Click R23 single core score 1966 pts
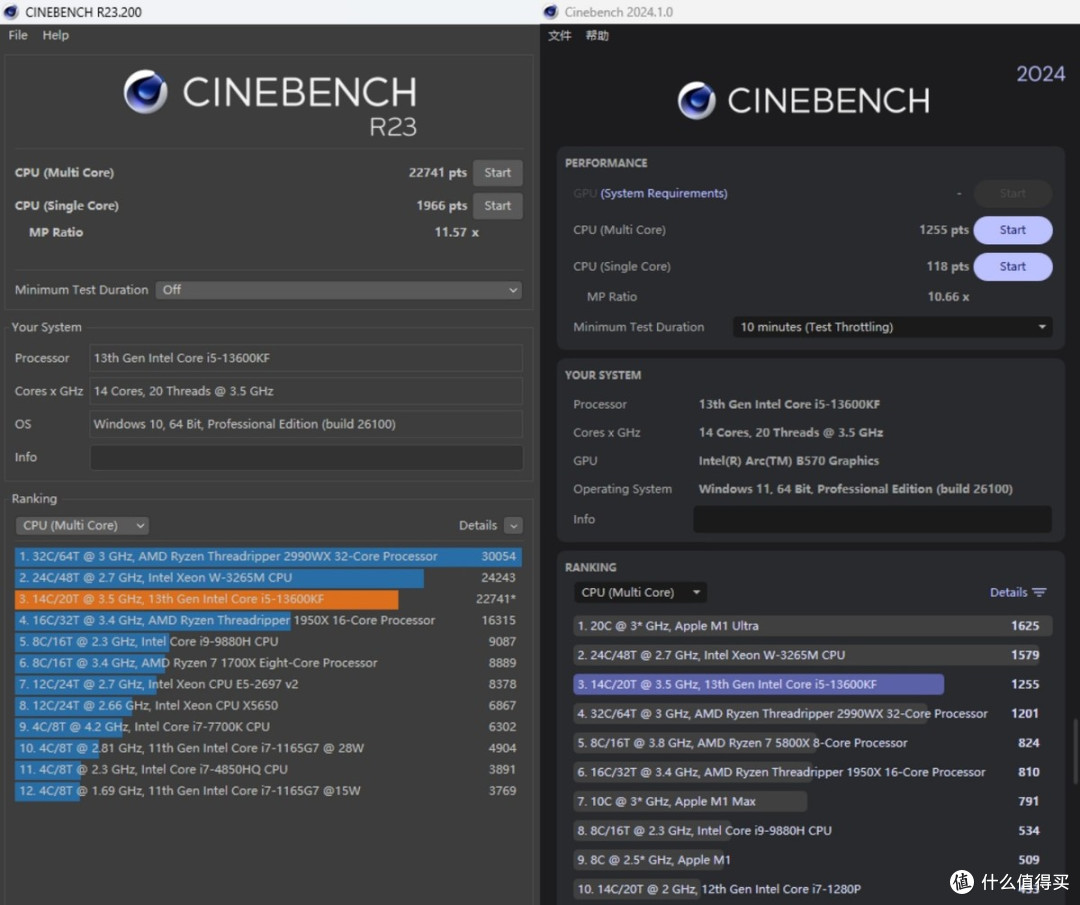Viewport: 1080px width, 905px height. (x=442, y=206)
